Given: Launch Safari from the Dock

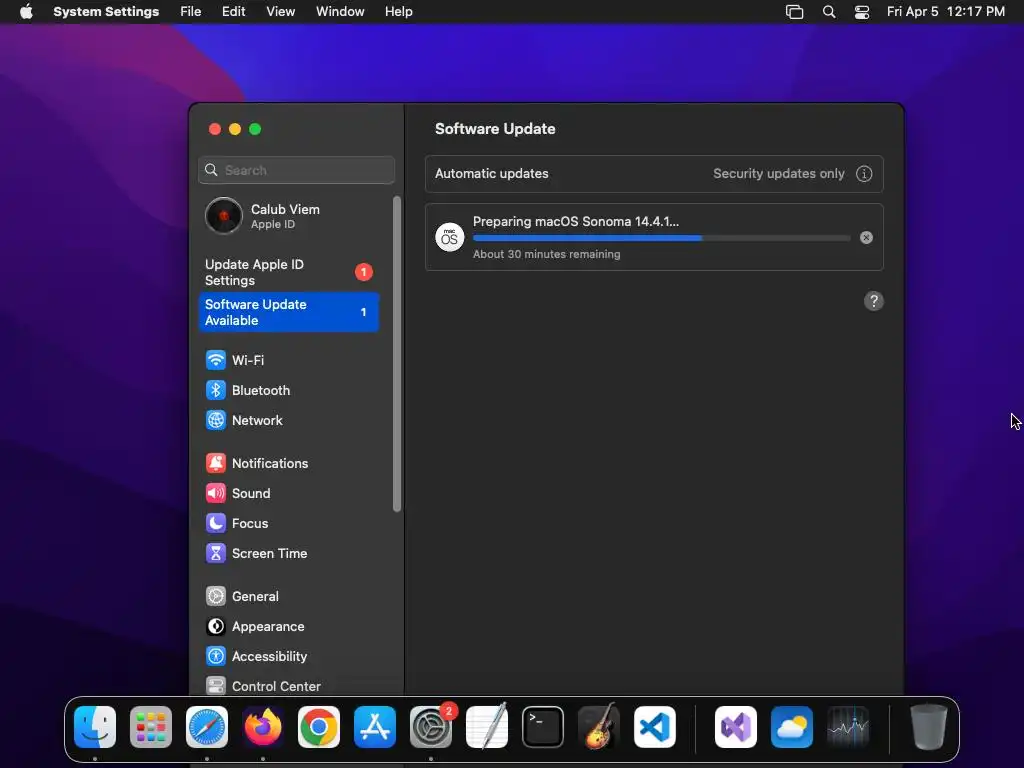Looking at the screenshot, I should tap(207, 727).
